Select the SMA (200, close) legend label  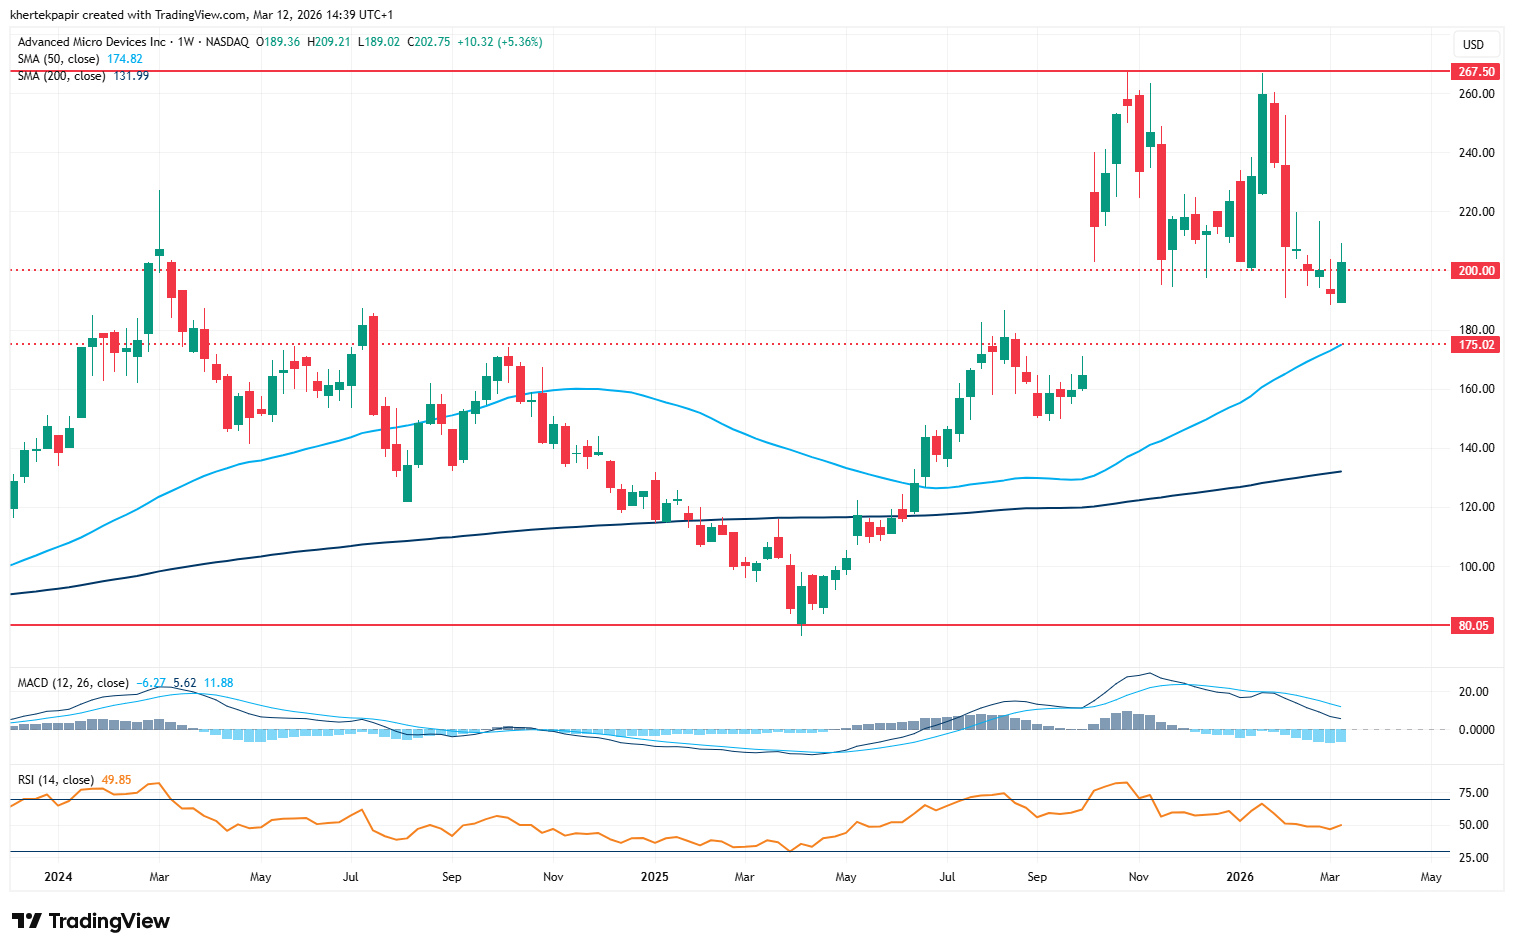click(61, 76)
